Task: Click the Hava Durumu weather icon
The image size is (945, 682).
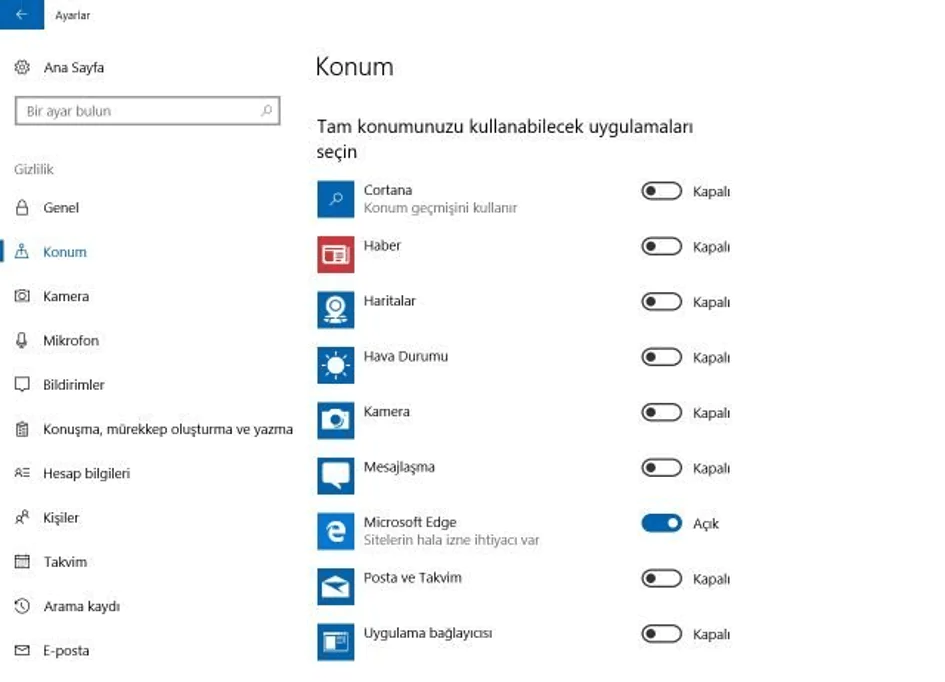Action: pyautogui.click(x=335, y=366)
